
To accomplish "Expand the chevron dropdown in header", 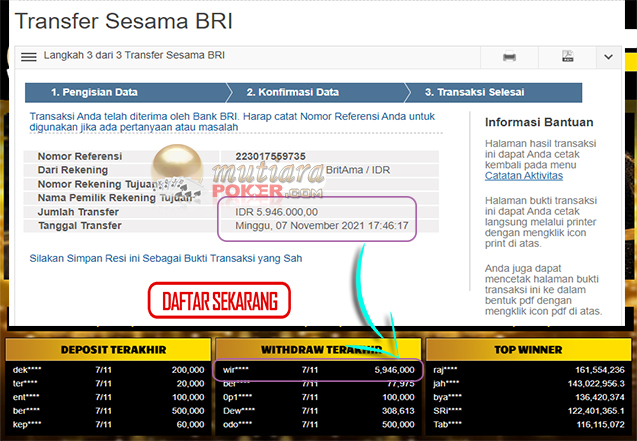I will pos(608,57).
